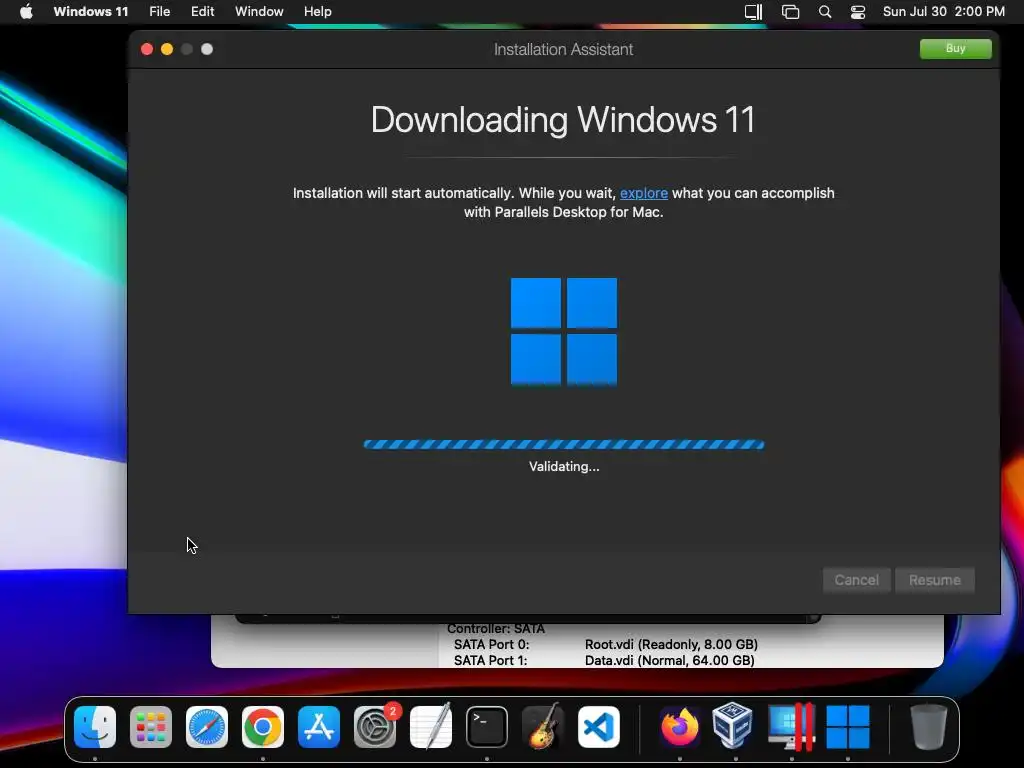Open Visual Studio Code from the Dock

(599, 727)
